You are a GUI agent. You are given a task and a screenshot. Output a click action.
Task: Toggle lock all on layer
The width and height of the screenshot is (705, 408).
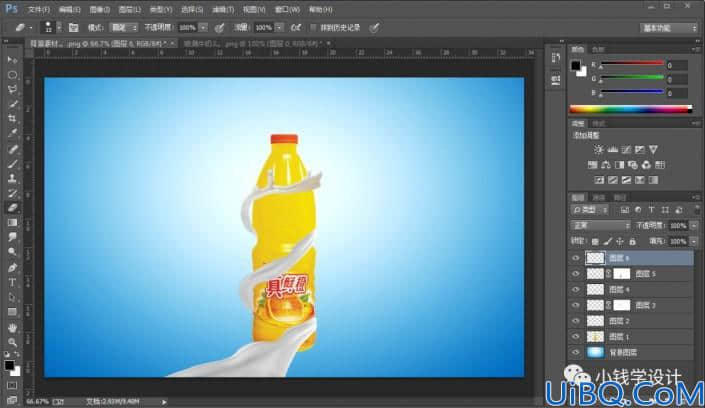[x=633, y=242]
